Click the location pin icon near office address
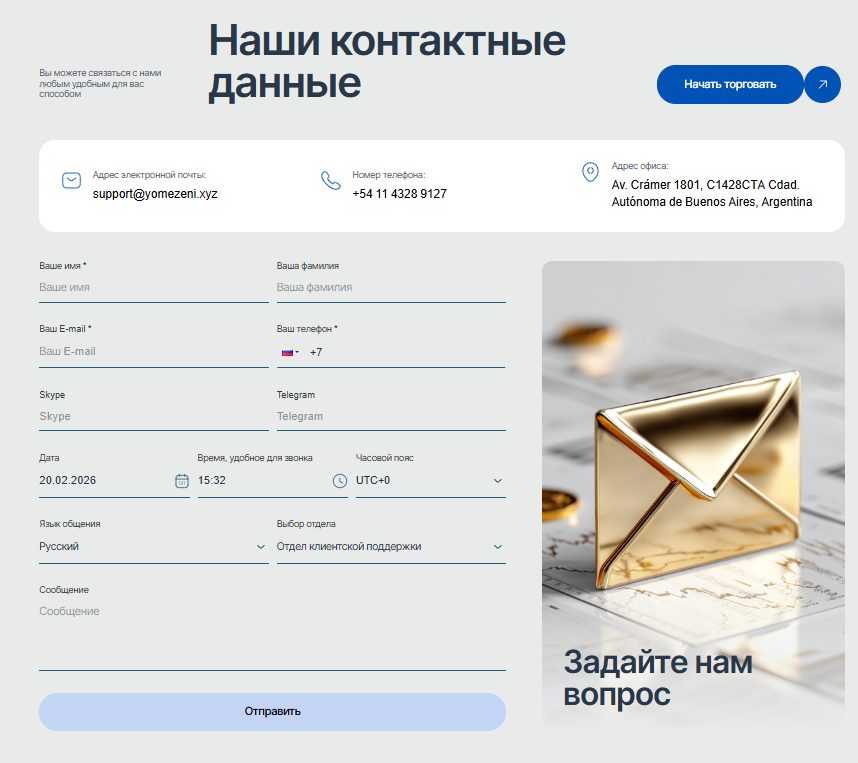858x763 pixels. [592, 169]
